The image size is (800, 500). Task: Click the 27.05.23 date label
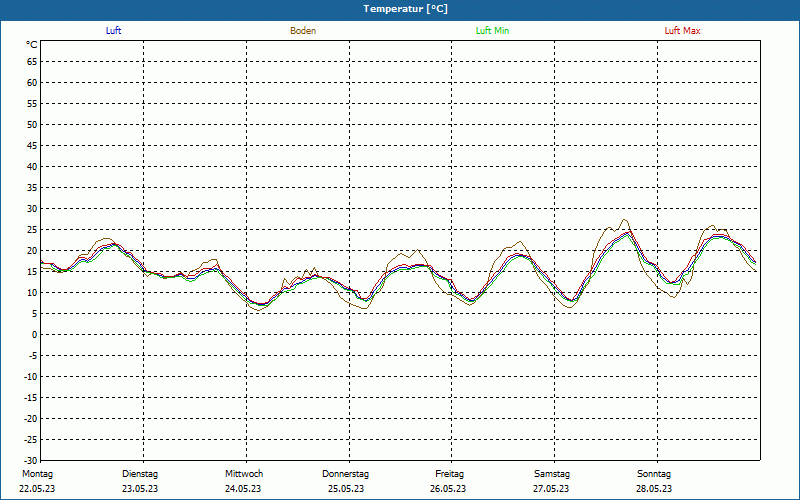point(551,489)
